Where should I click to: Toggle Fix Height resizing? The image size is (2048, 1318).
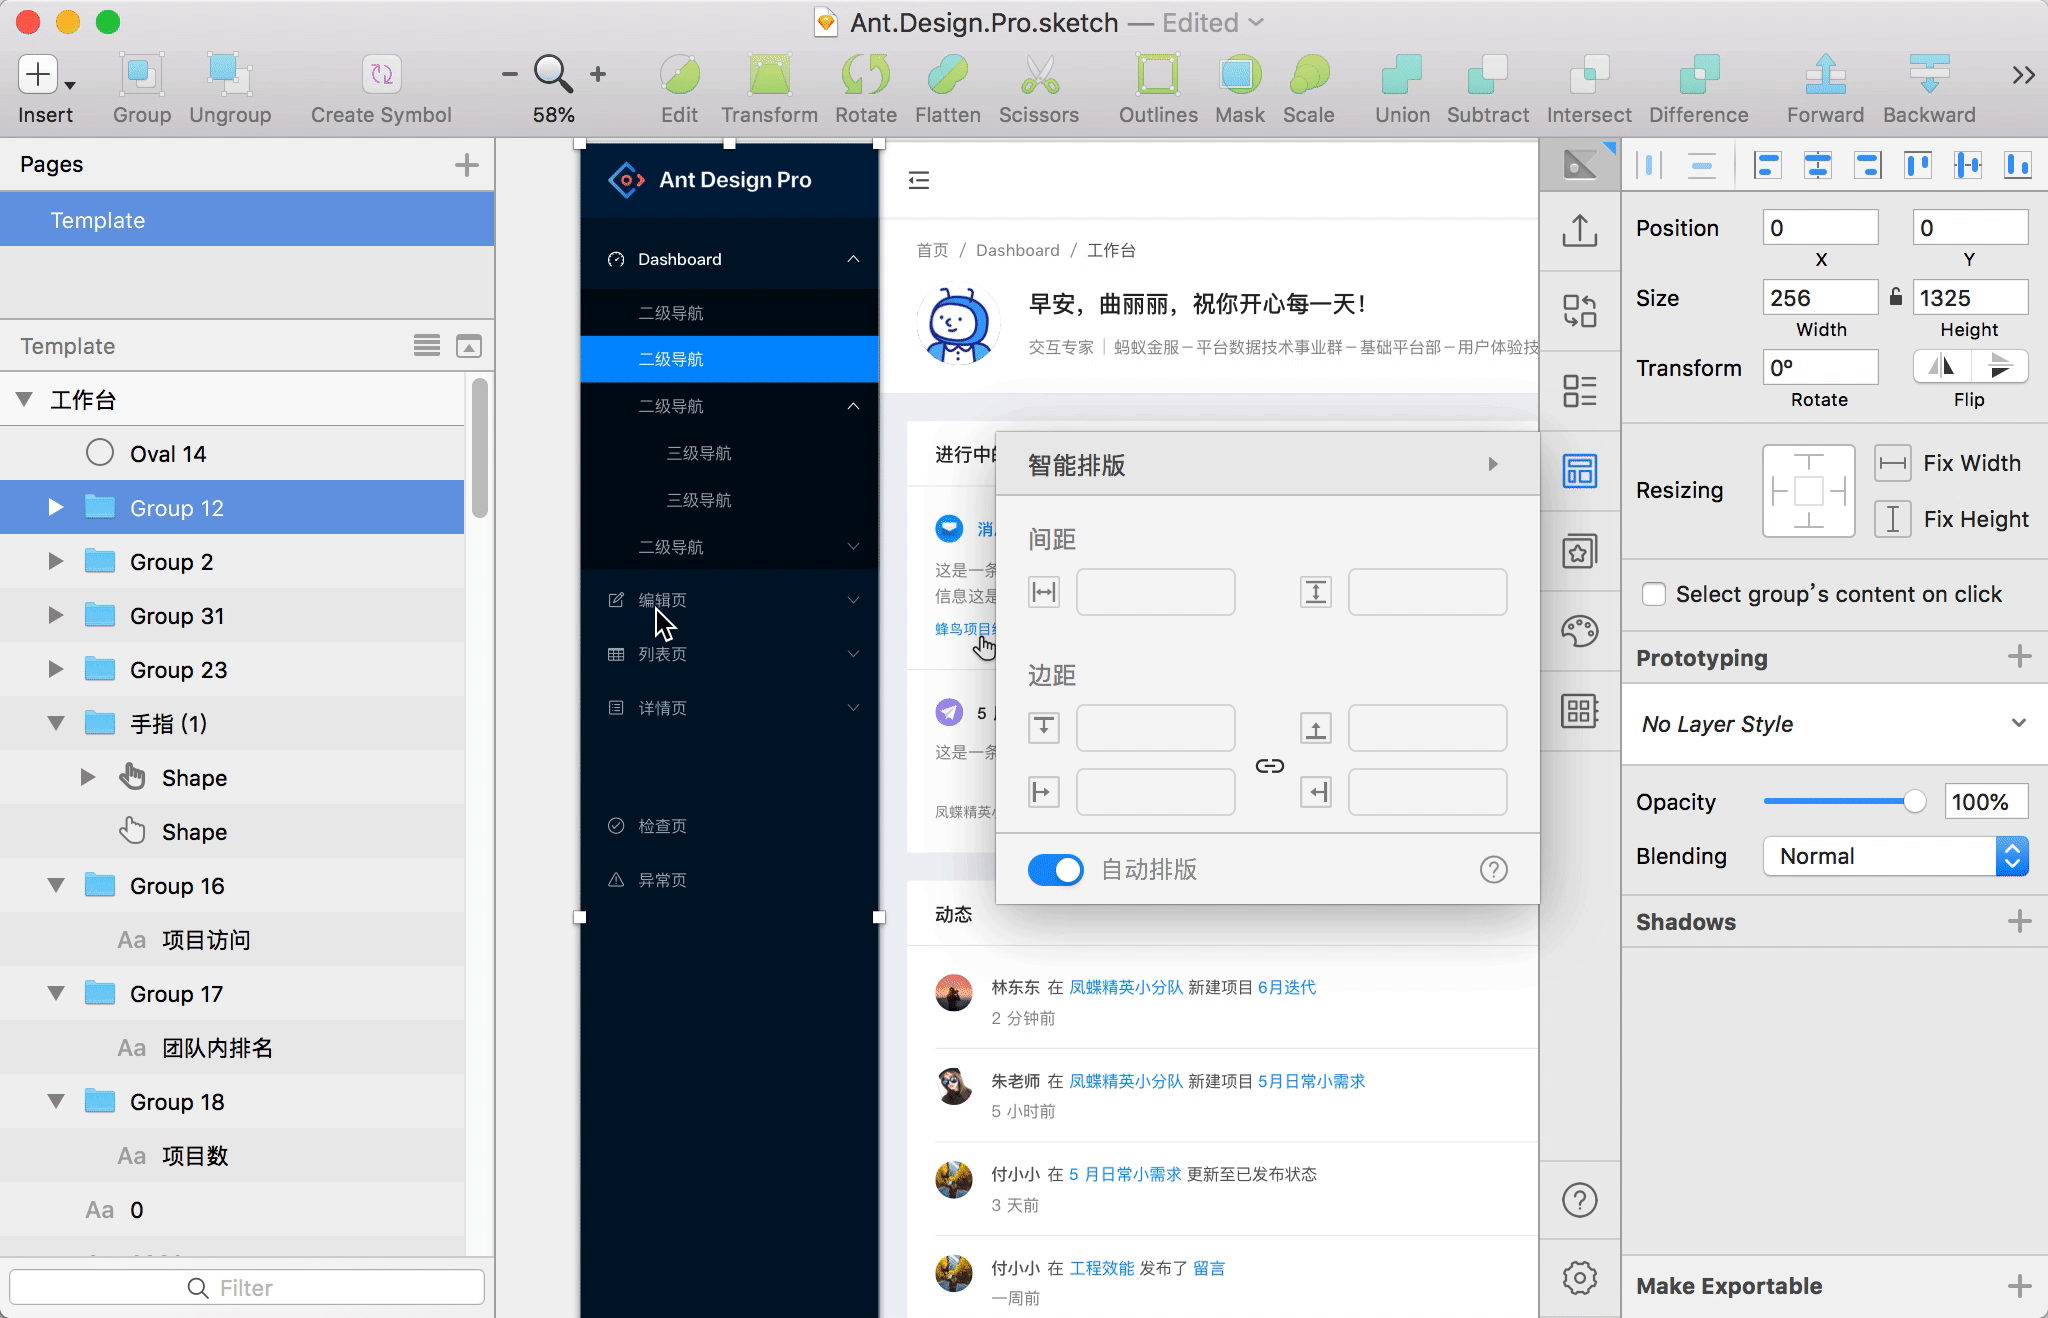tap(1892, 519)
